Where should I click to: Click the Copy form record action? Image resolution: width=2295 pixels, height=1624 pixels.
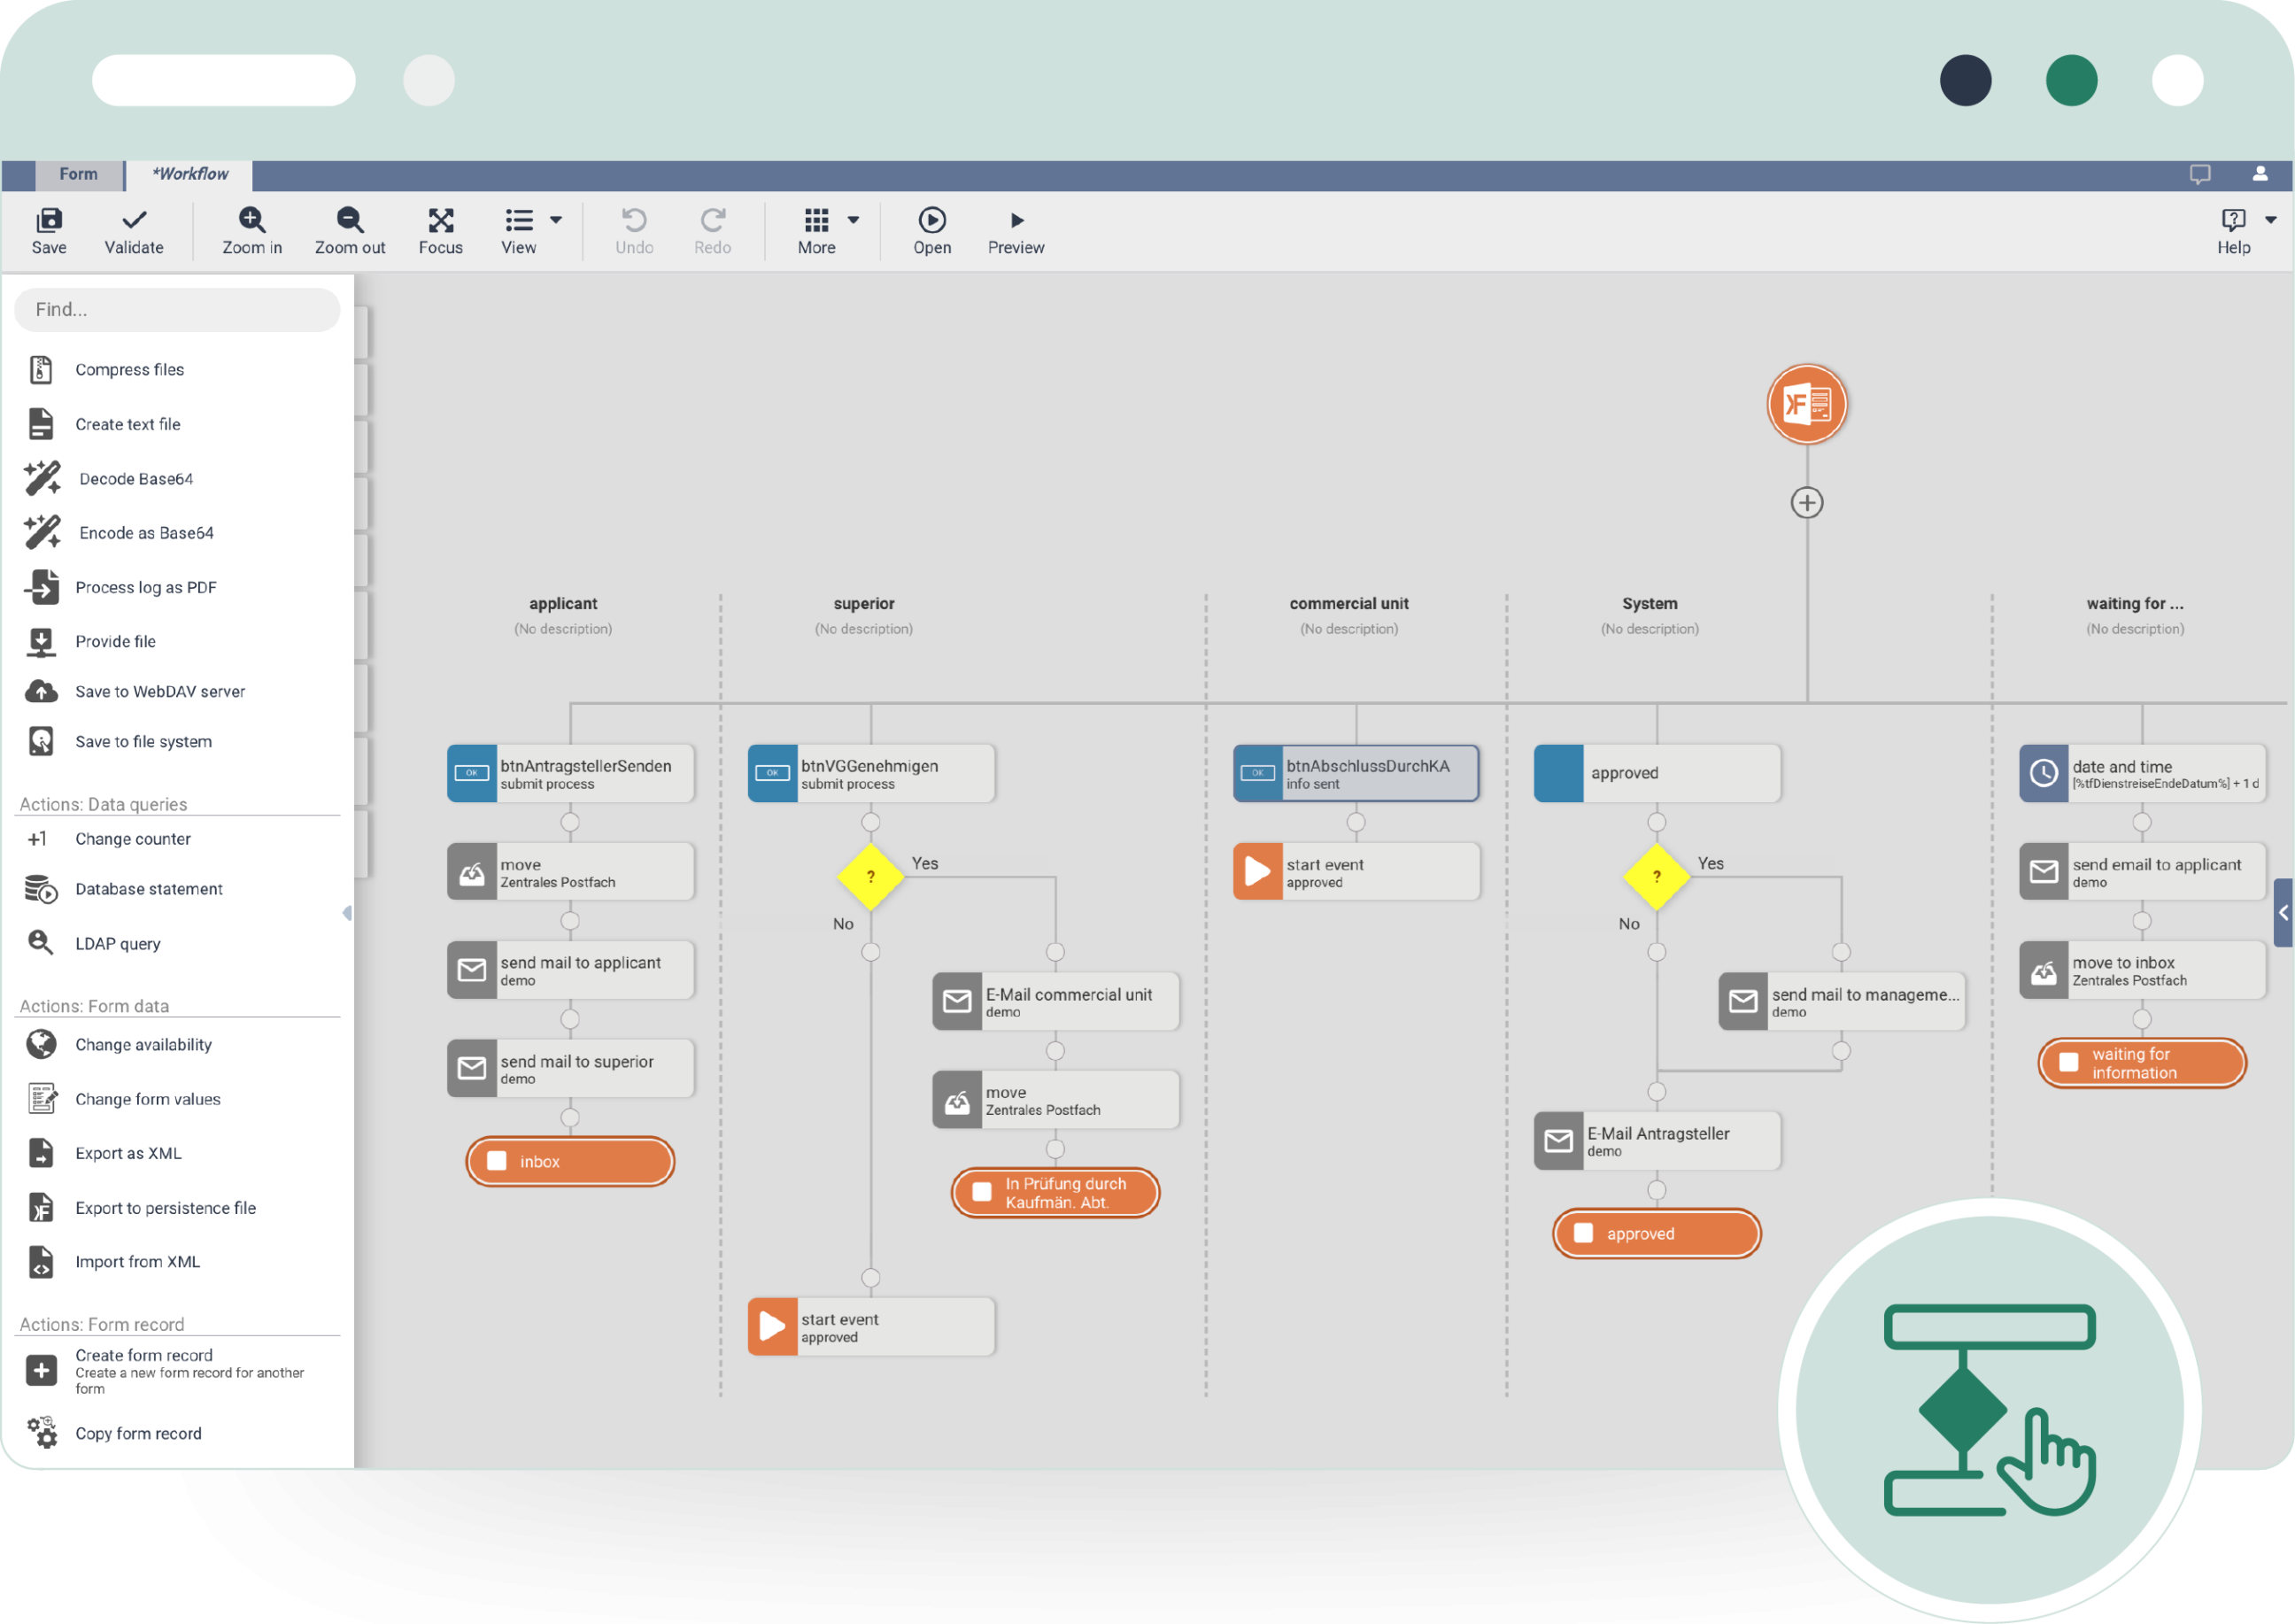138,1433
